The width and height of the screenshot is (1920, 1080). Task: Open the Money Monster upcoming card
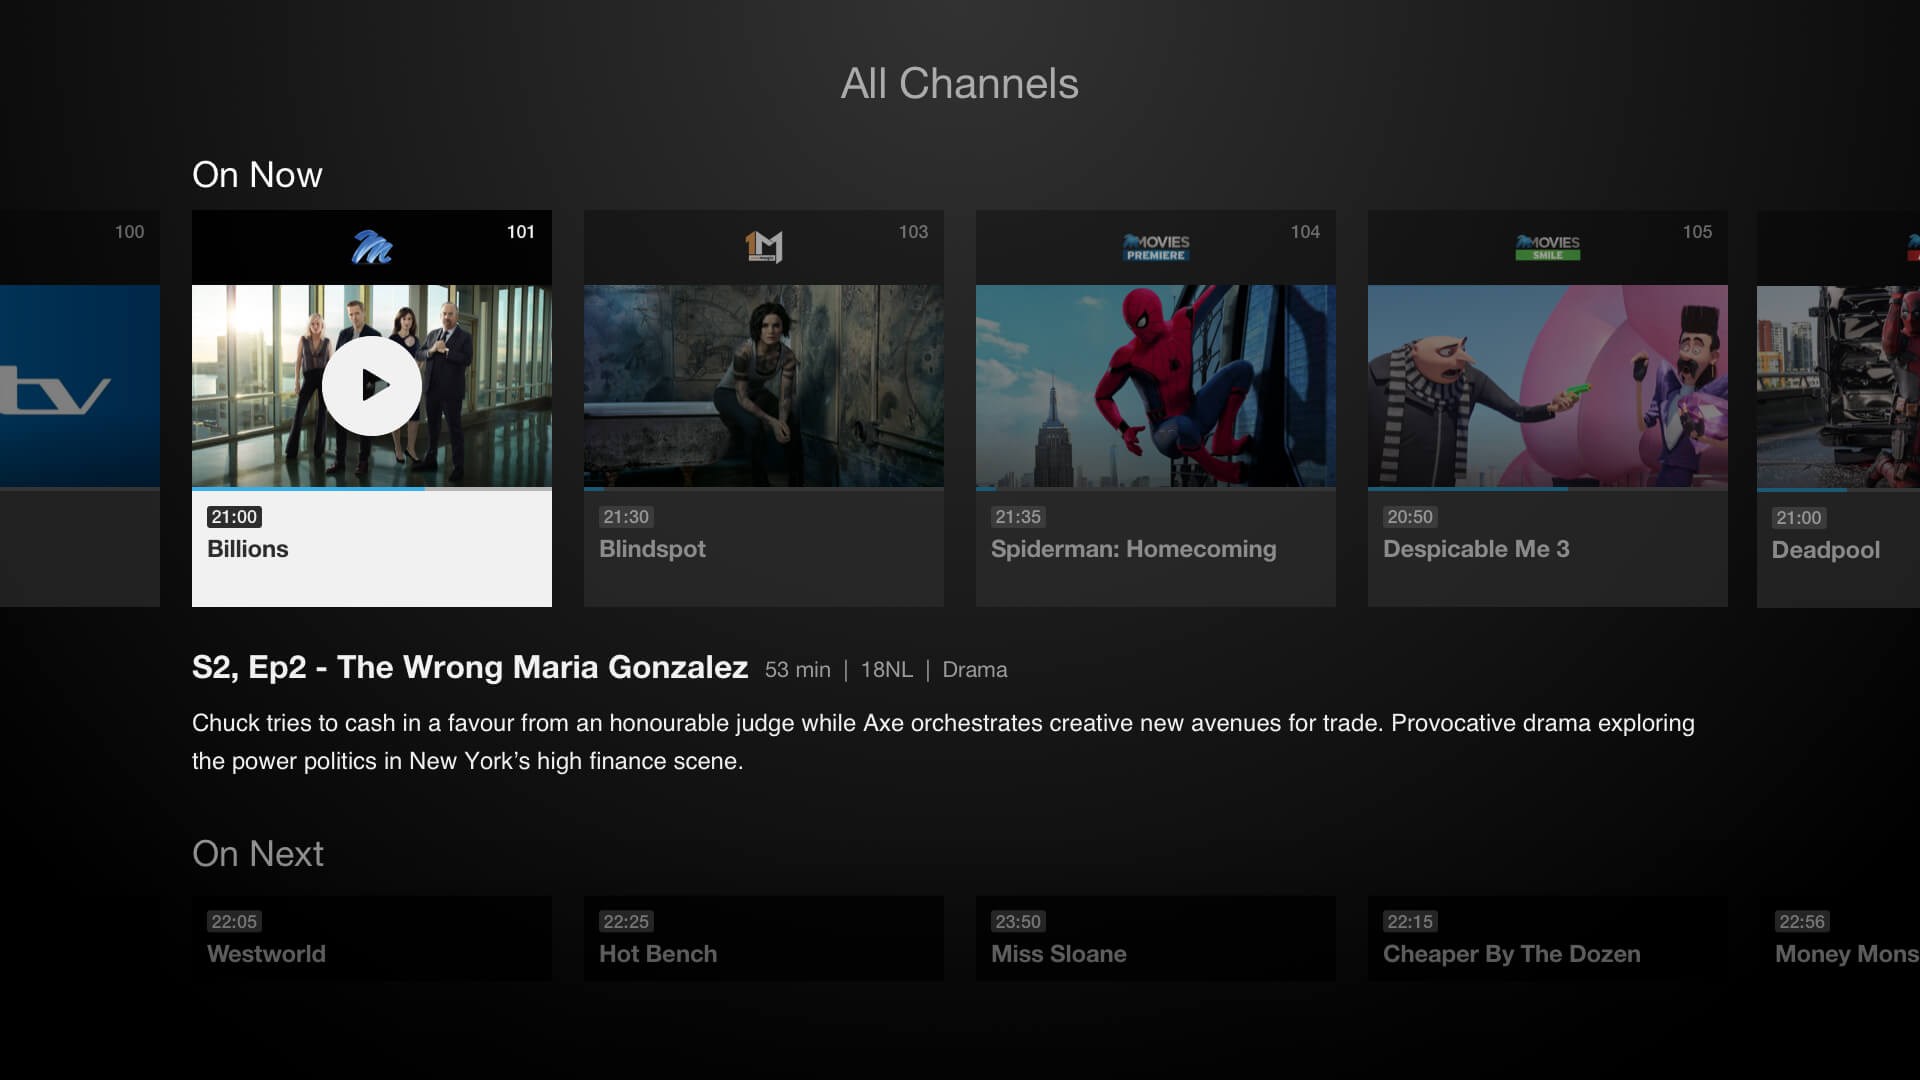click(x=1840, y=938)
